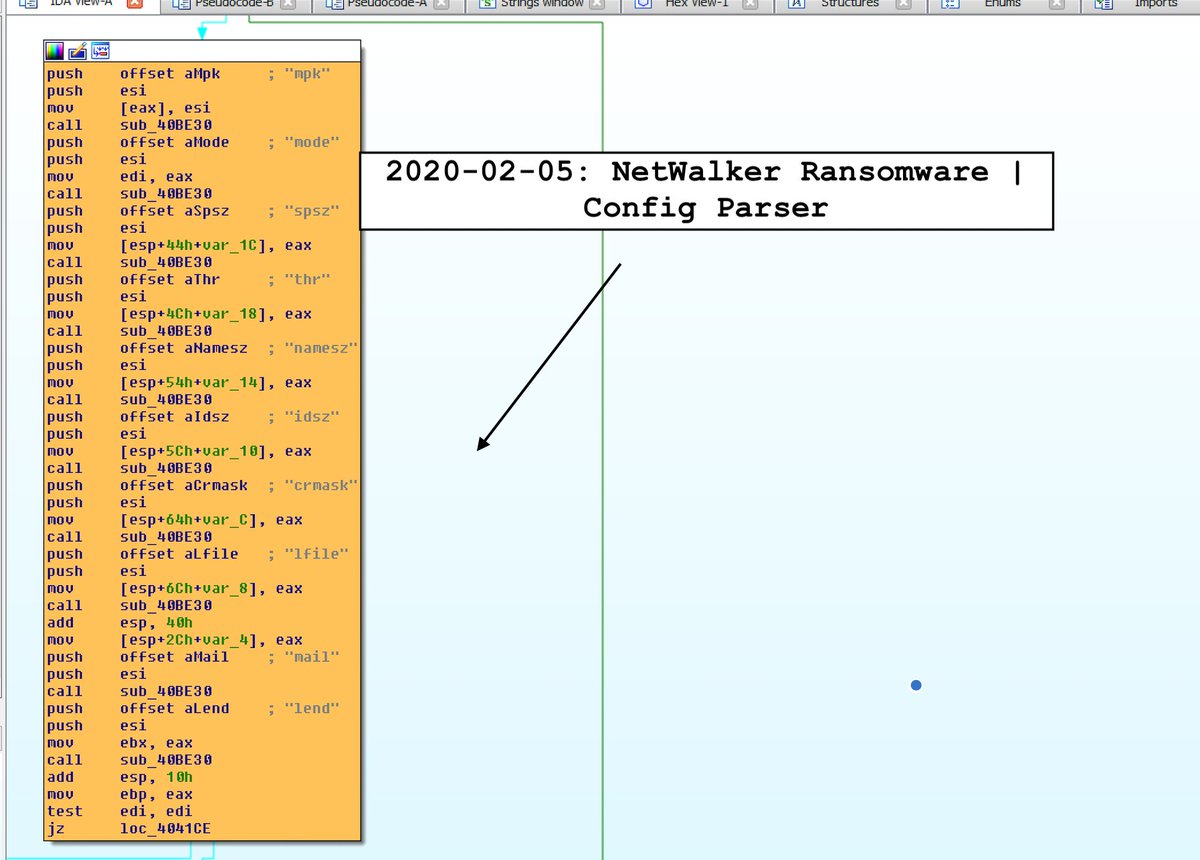Select the operand 'offset aCrmask'
The width and height of the screenshot is (1200, 860).
coord(183,486)
